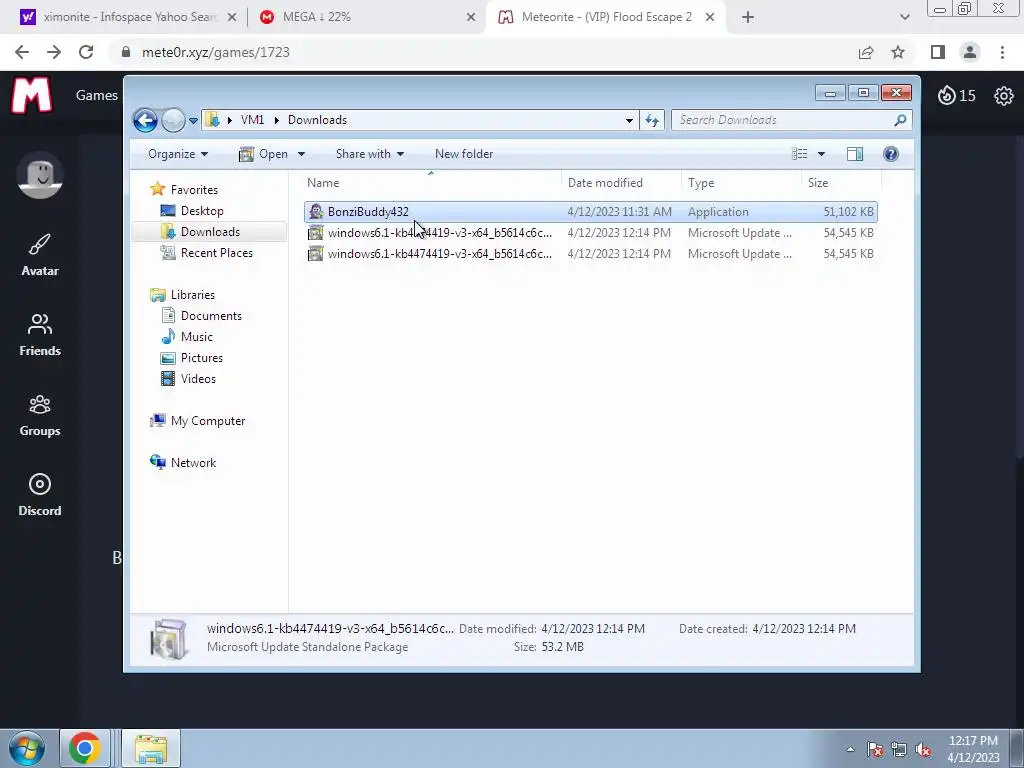The width and height of the screenshot is (1024, 768).
Task: Toggle Chrome side panel
Action: coord(938,52)
